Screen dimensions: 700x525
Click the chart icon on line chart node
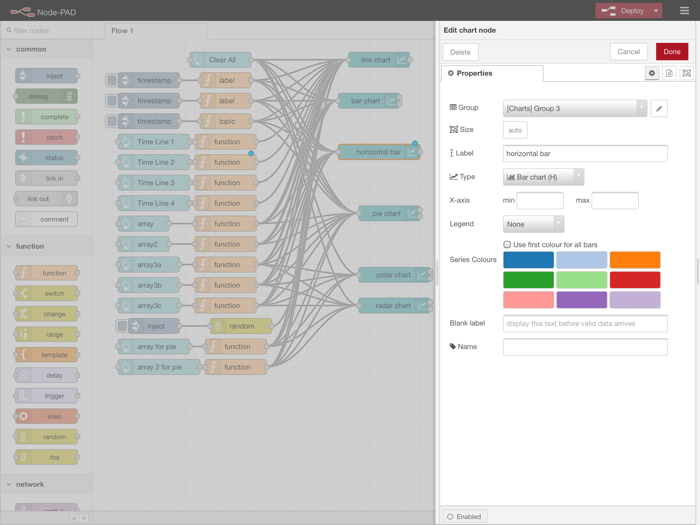(402, 60)
